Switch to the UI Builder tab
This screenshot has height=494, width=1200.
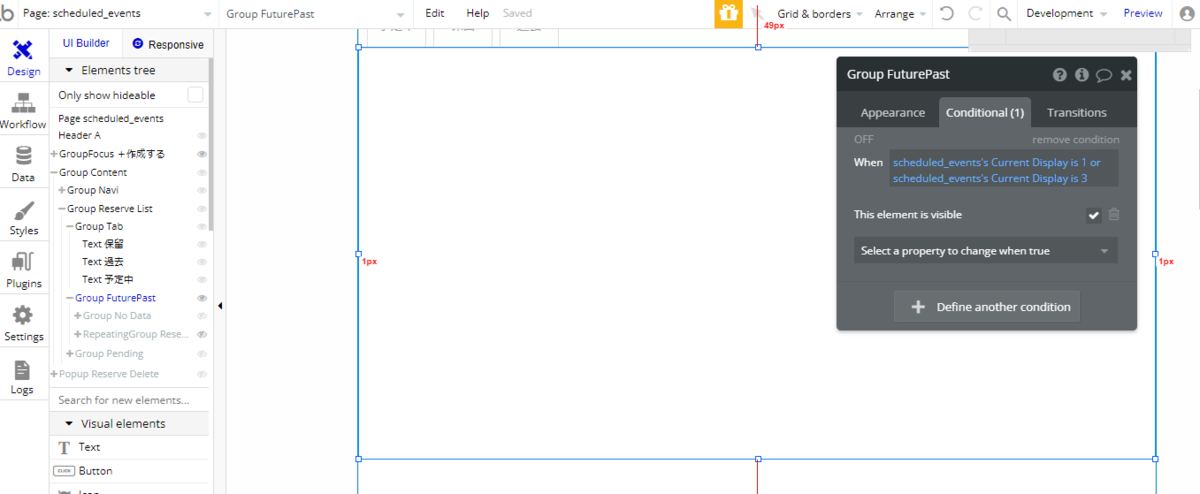coord(86,44)
